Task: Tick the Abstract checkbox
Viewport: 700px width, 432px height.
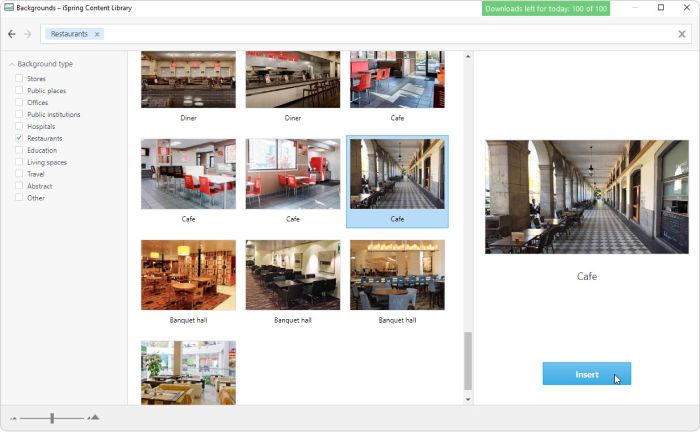Action: pos(19,186)
